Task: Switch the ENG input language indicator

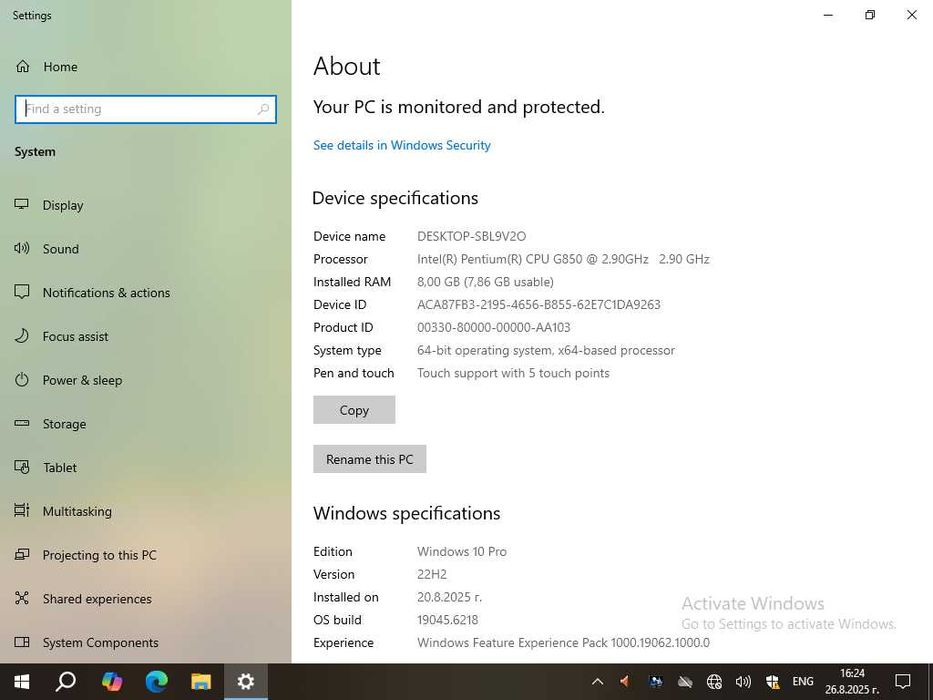Action: 803,682
